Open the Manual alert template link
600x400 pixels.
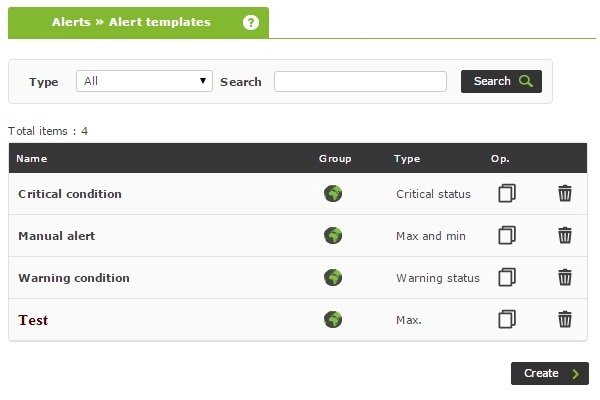pyautogui.click(x=57, y=236)
